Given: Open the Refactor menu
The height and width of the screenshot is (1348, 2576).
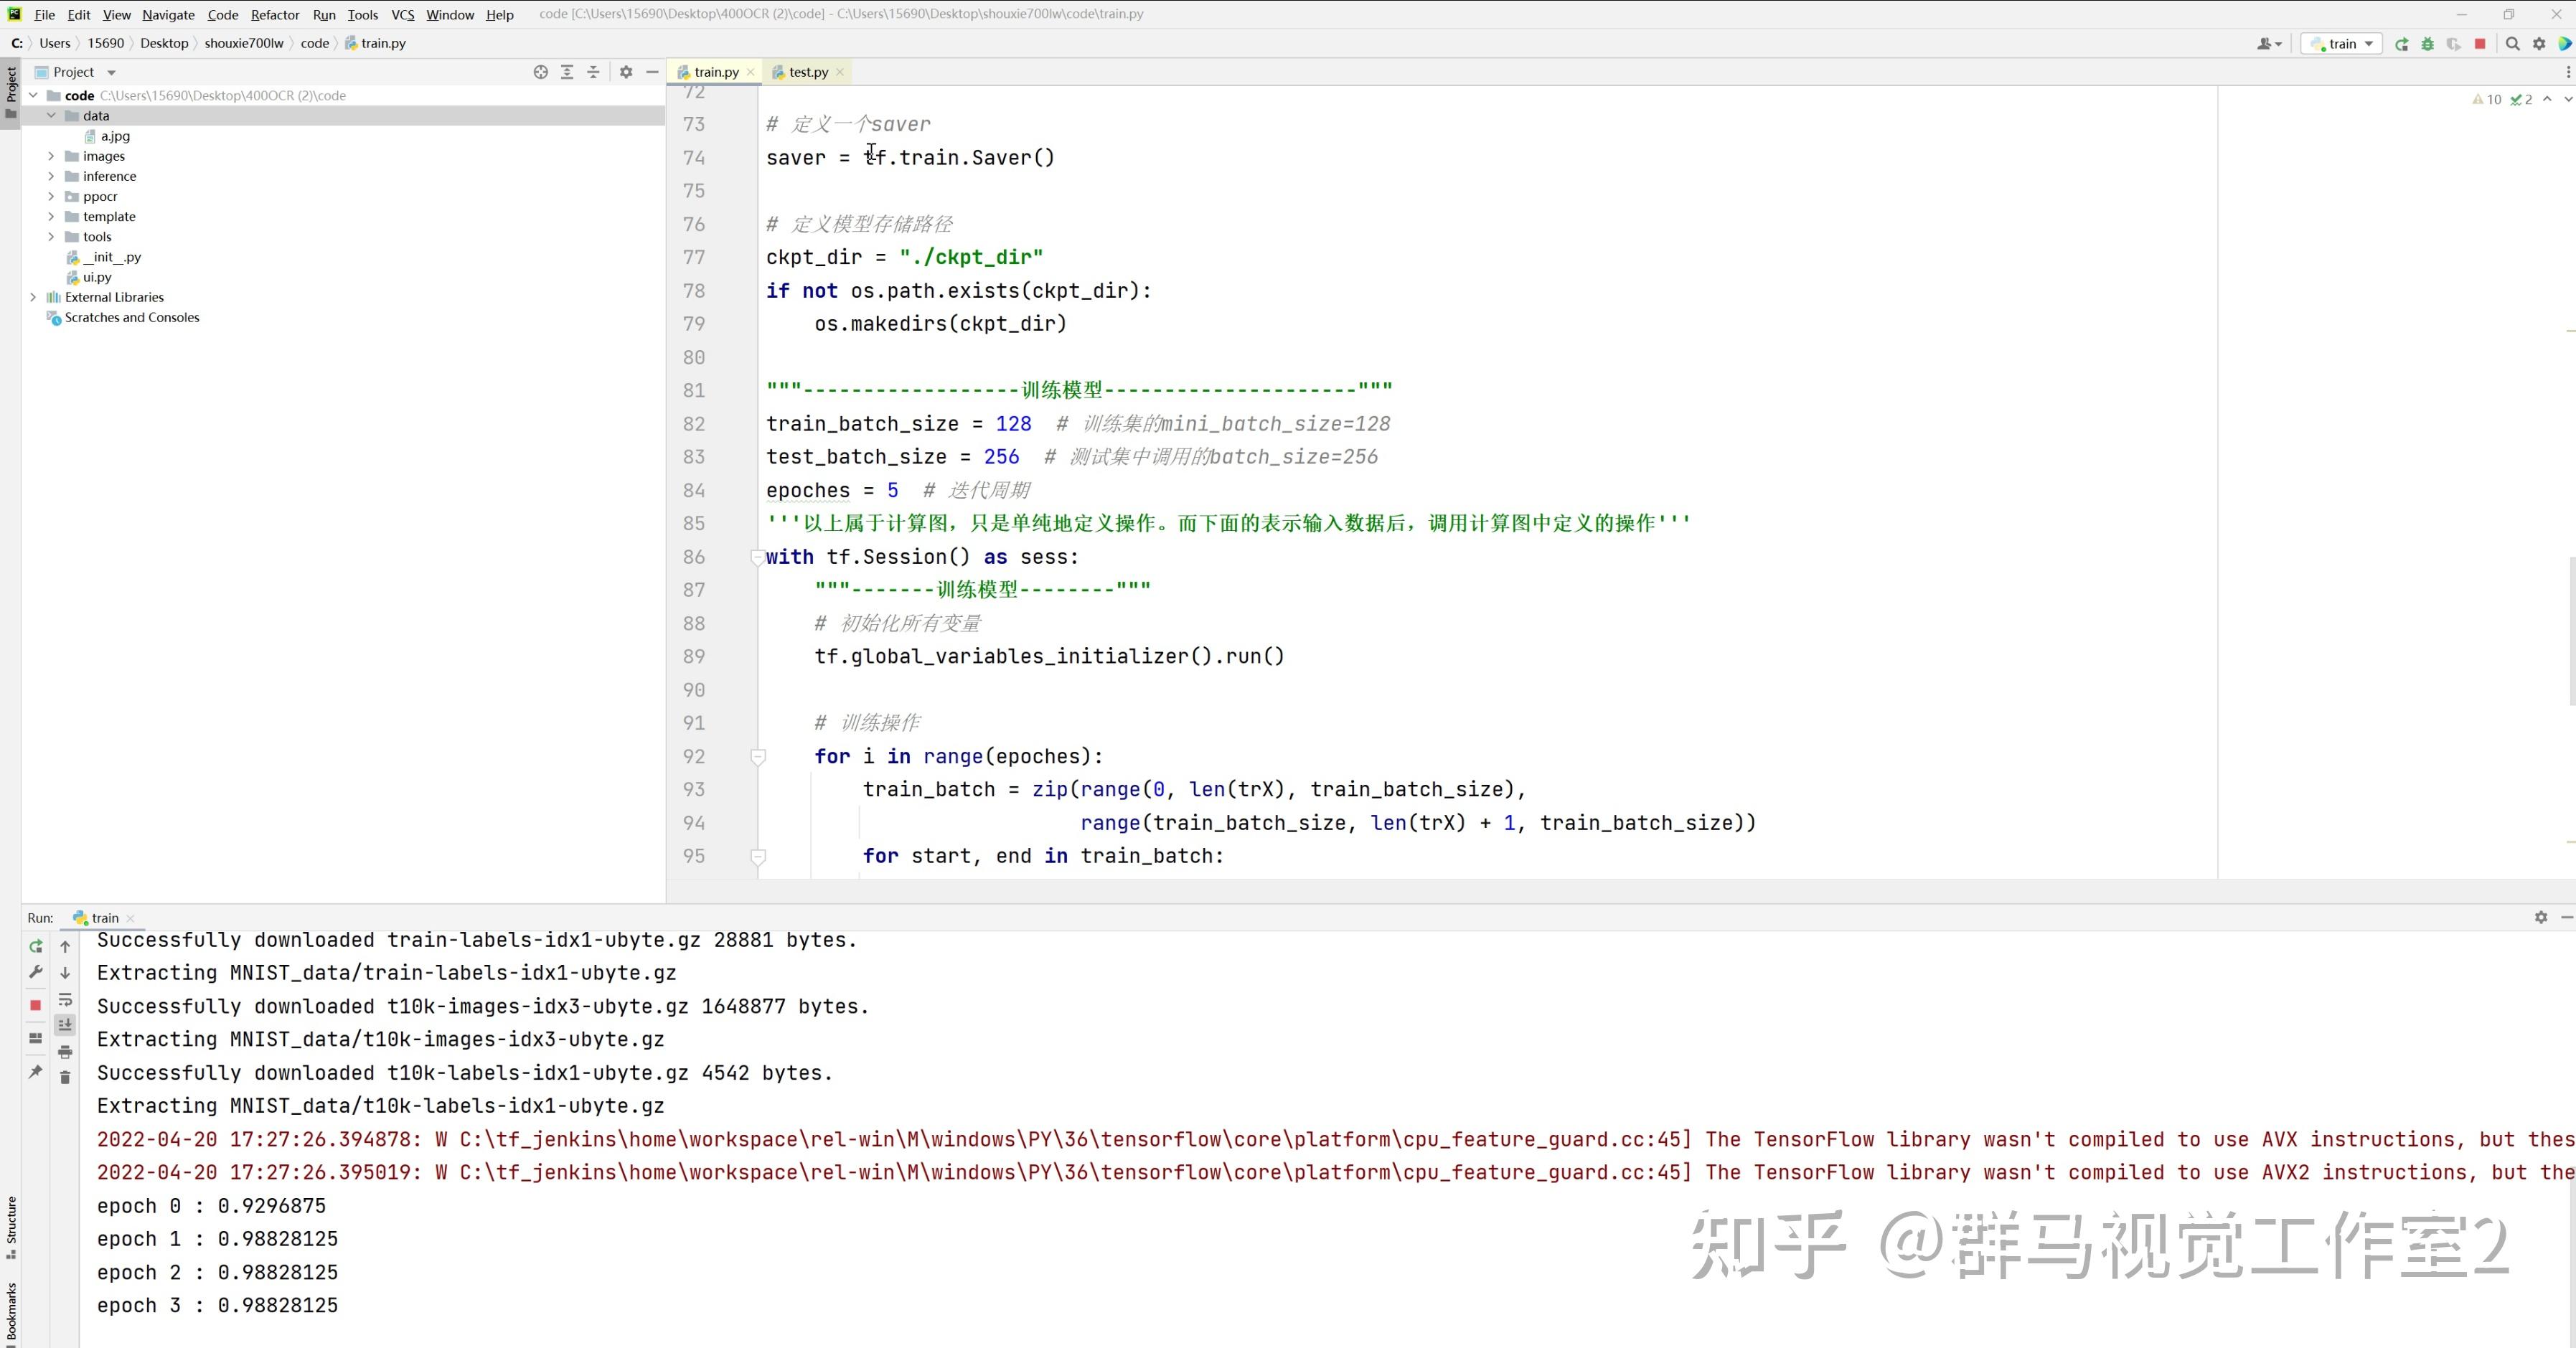Looking at the screenshot, I should pos(274,14).
